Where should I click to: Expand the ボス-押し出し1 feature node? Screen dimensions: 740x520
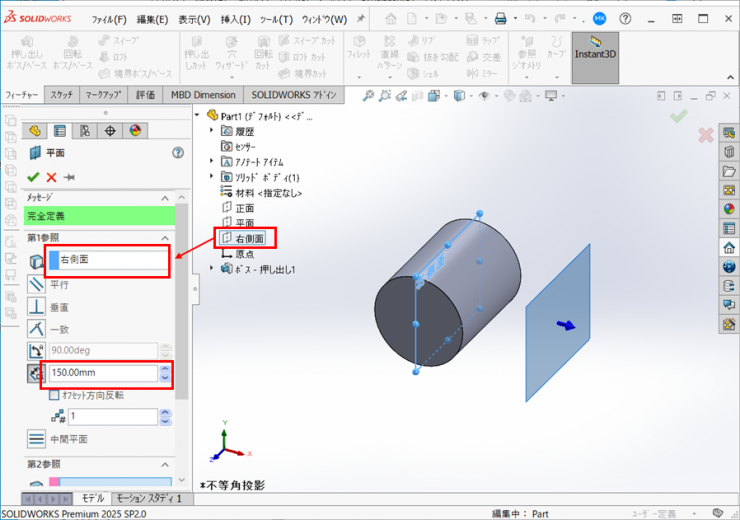click(212, 268)
